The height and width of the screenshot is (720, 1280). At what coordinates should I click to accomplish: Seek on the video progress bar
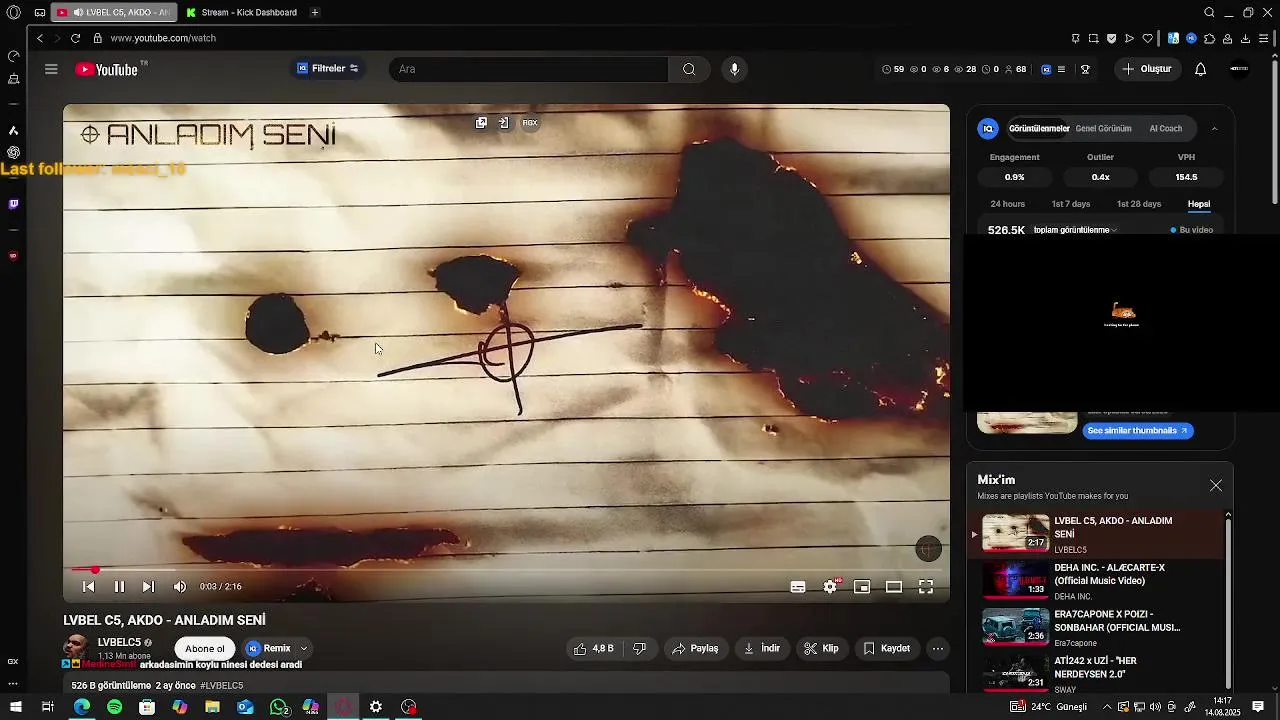[506, 569]
